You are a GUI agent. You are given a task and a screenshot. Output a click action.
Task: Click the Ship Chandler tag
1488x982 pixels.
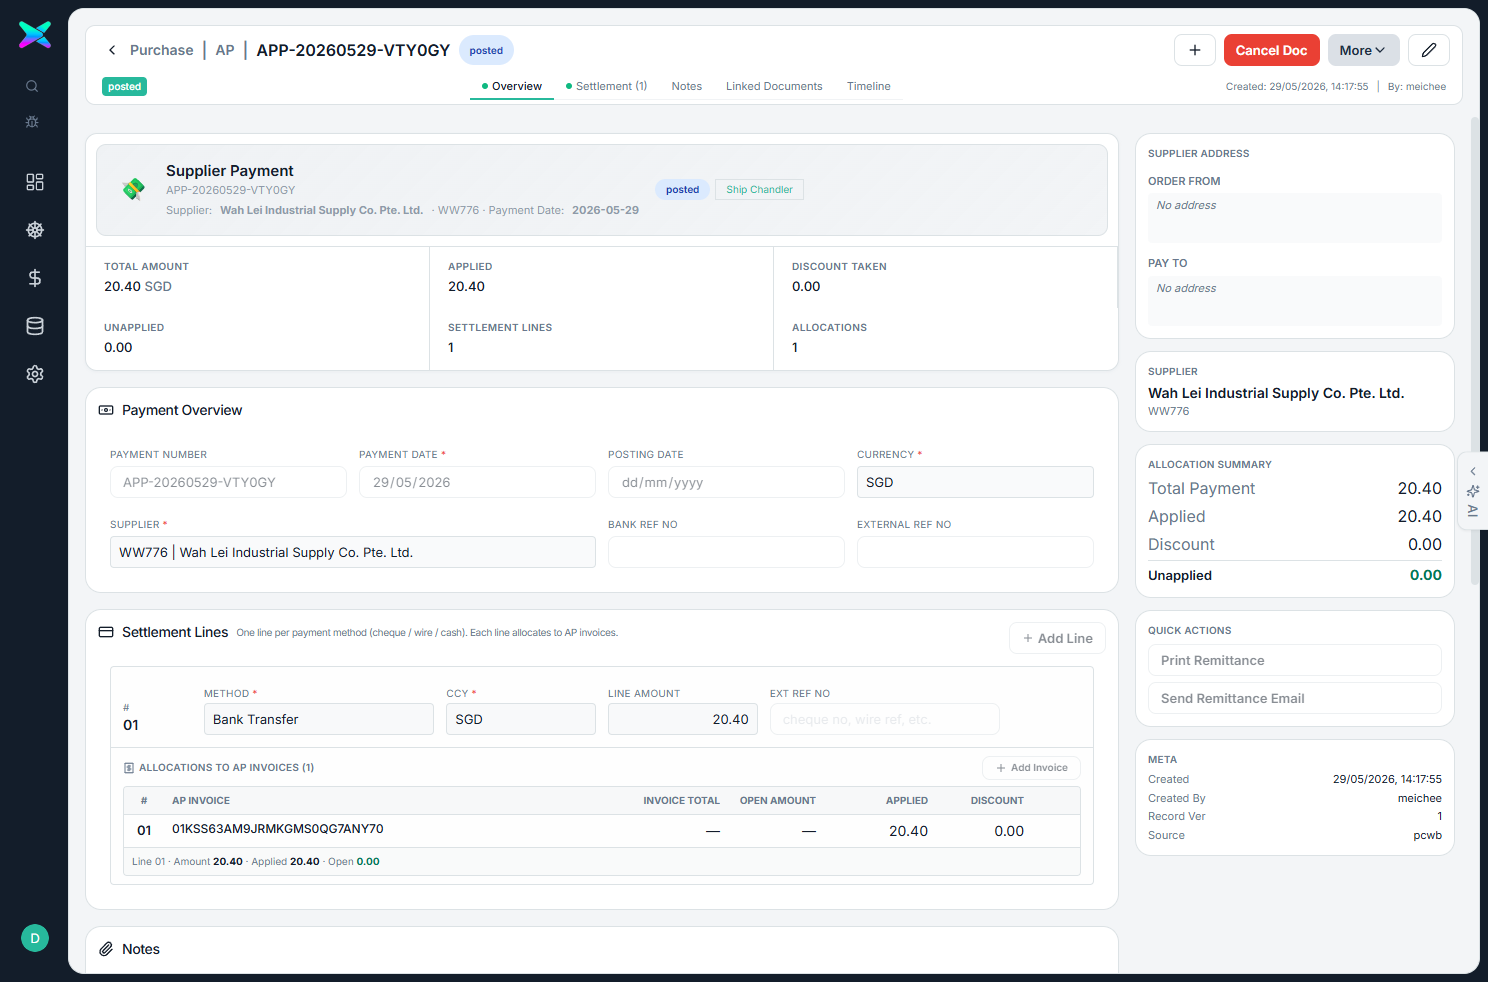coord(759,189)
